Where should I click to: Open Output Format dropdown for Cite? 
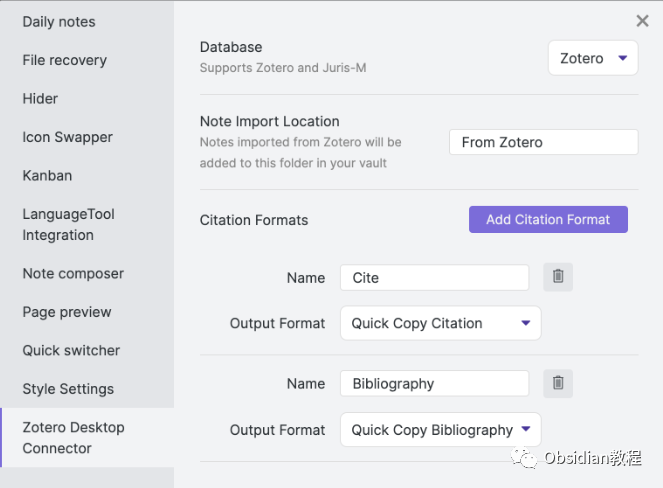[x=441, y=324]
